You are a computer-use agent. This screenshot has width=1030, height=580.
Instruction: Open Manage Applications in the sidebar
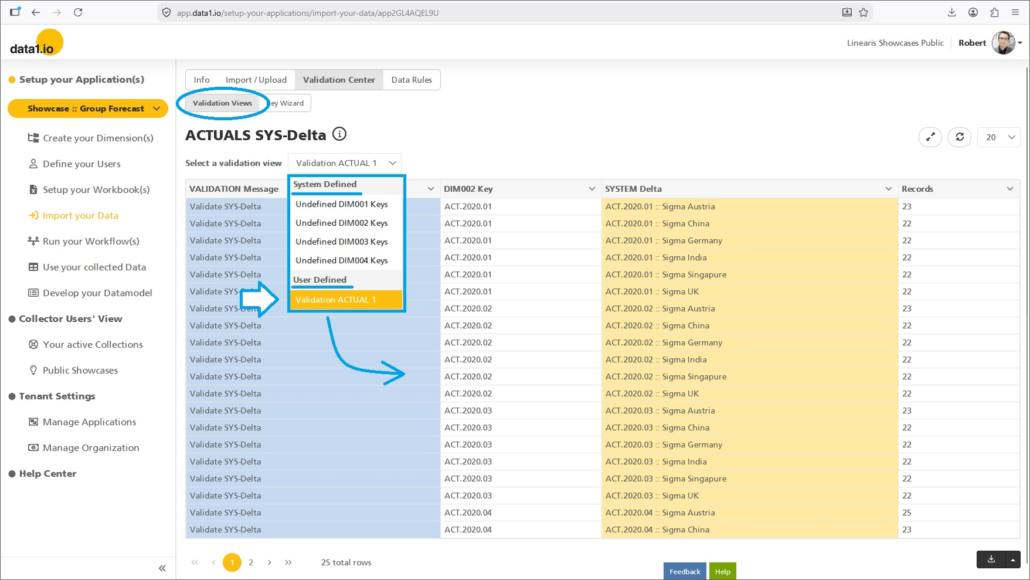tap(89, 422)
